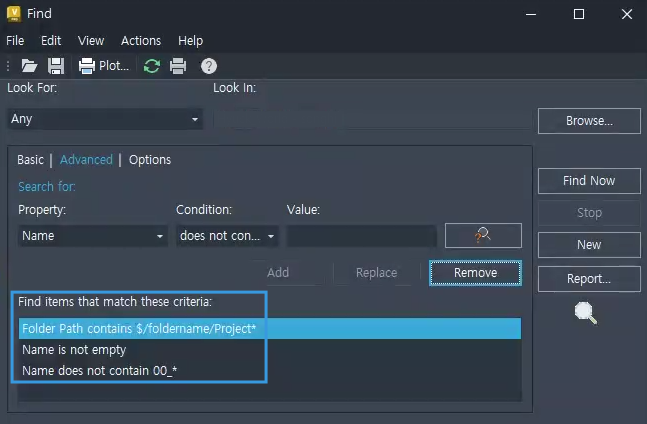Switch to the Options tab
The width and height of the screenshot is (647, 424).
coord(150,160)
